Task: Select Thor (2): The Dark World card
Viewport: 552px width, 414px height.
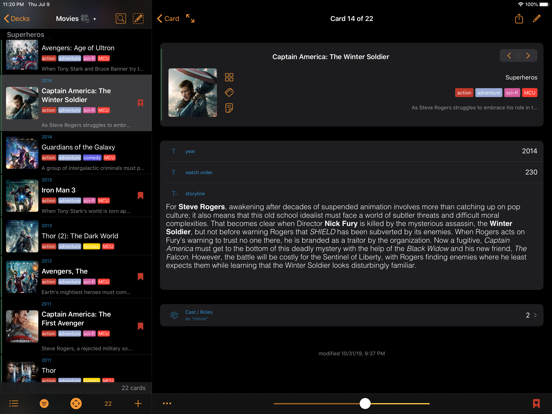Action: coord(76,237)
